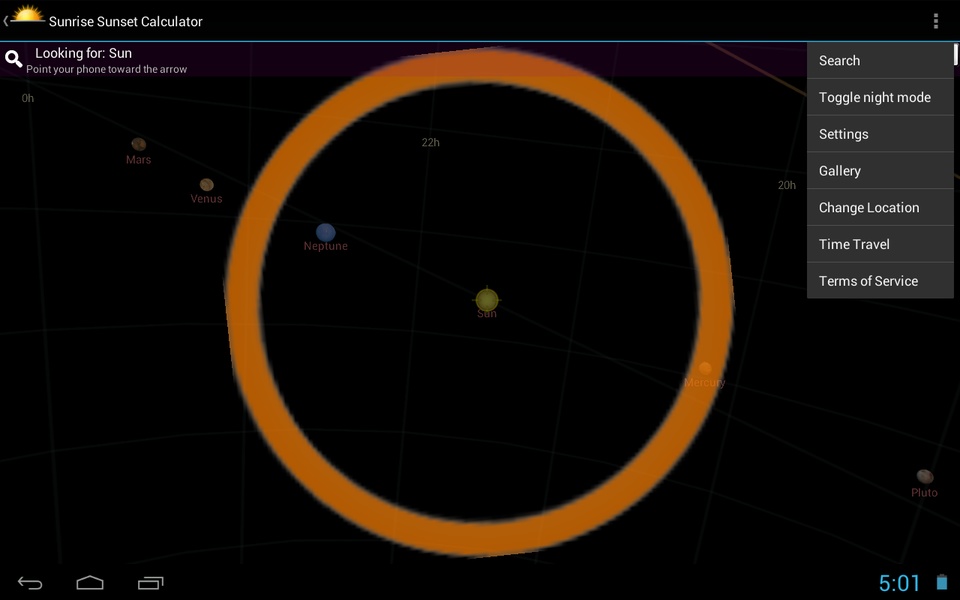Toggle night mode from the menu
Image resolution: width=960 pixels, height=600 pixels.
(x=880, y=97)
